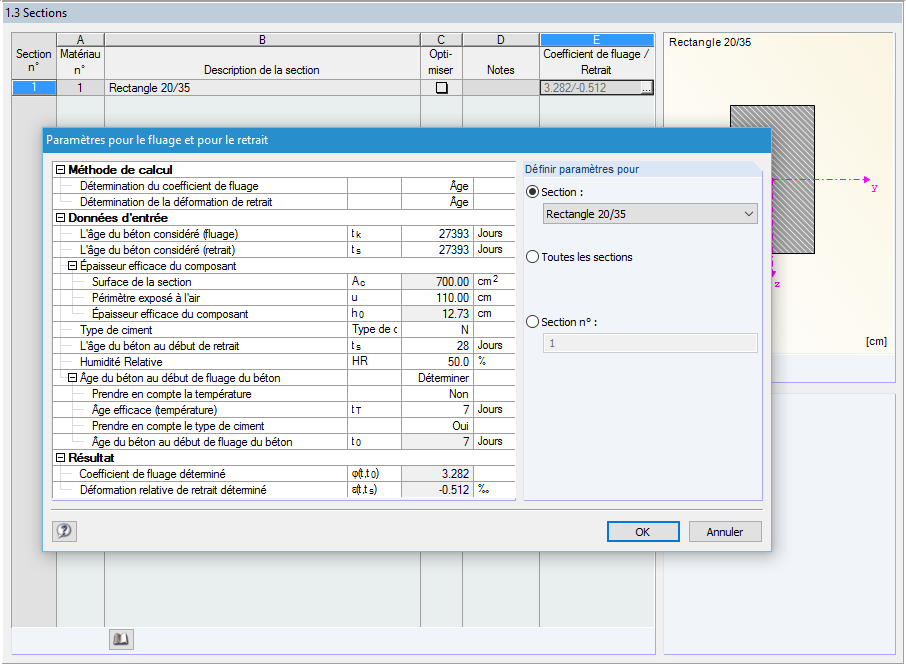
Task: Change shrinkage deformation determination method 'Âge'
Action: 437,202
